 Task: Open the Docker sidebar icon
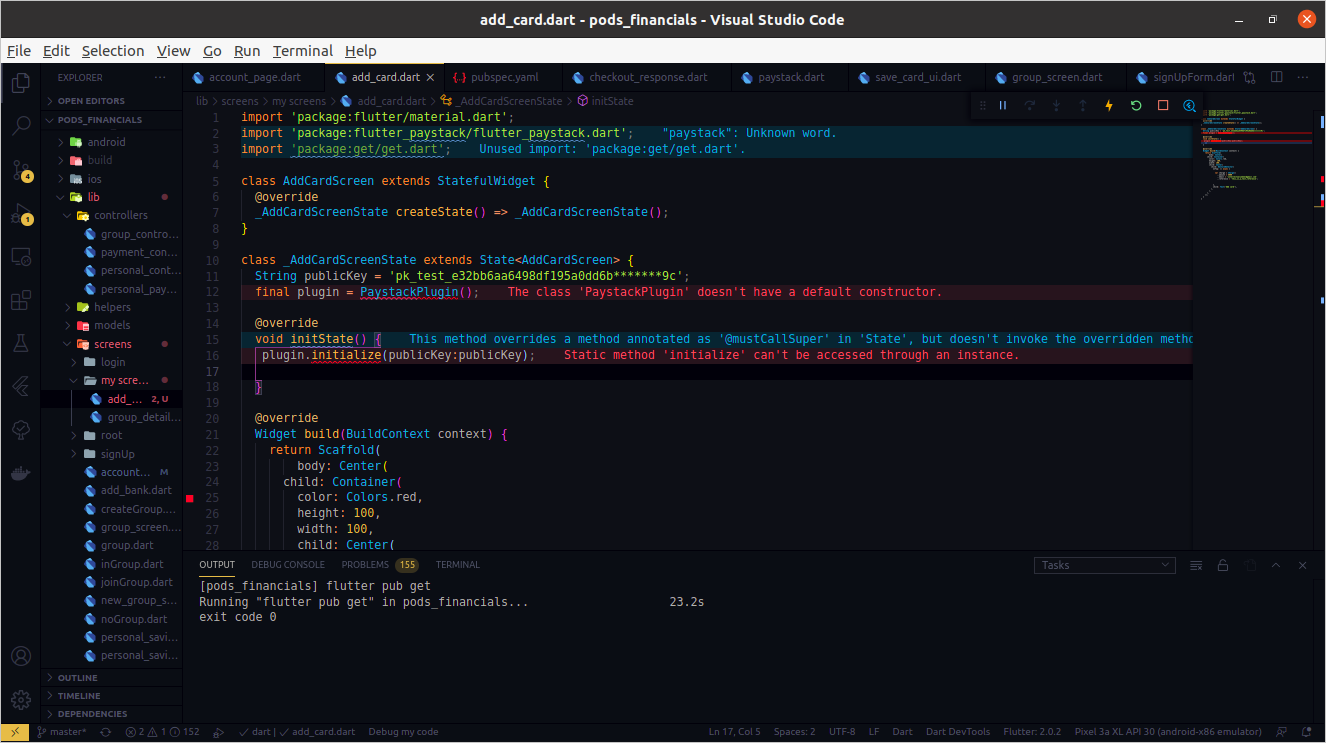[x=21, y=473]
